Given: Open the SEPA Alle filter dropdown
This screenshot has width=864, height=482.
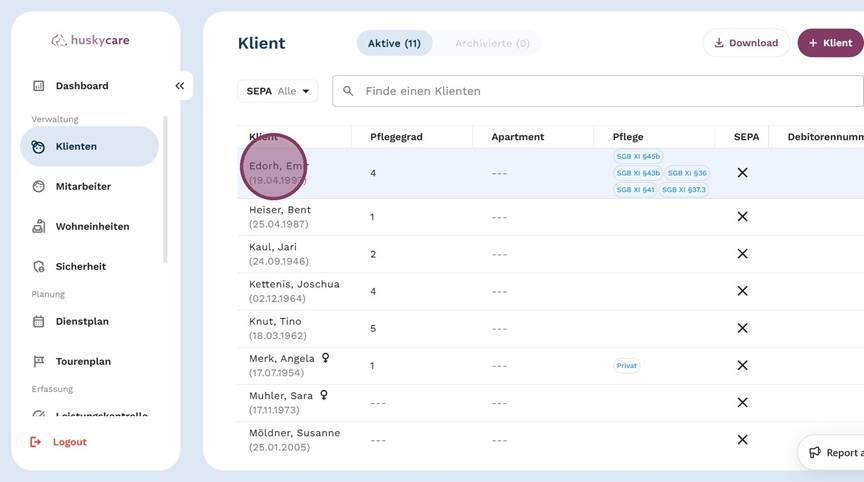Looking at the screenshot, I should [x=277, y=91].
